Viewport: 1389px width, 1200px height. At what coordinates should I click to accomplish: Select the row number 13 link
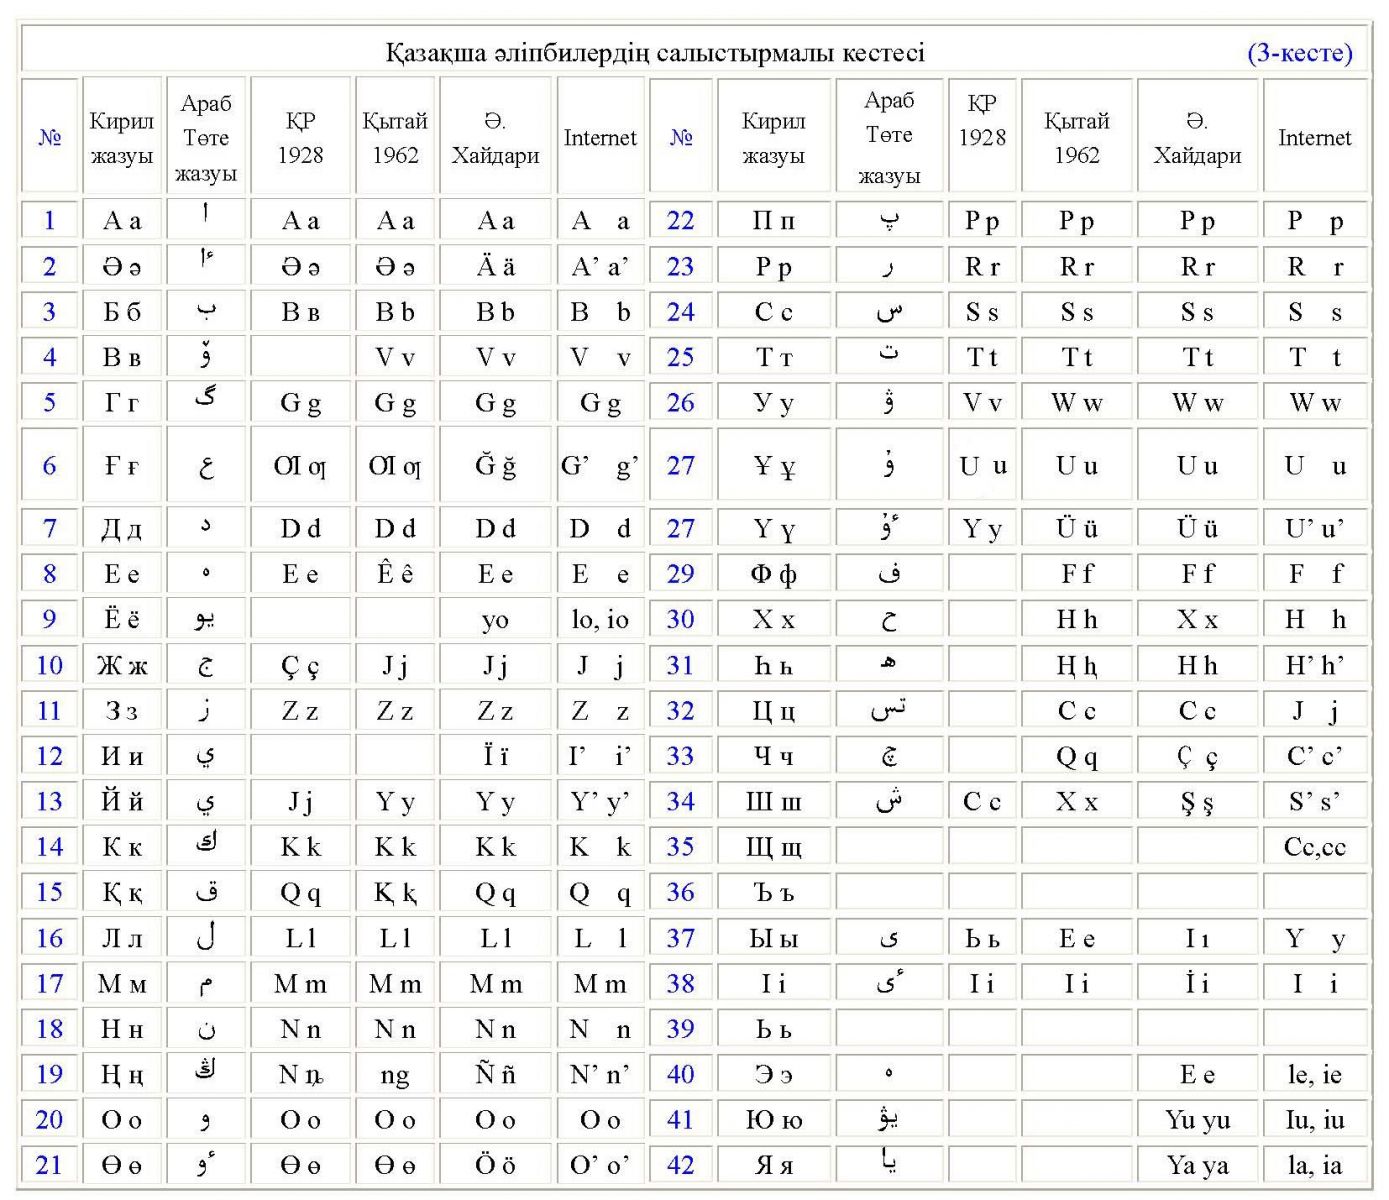click(49, 802)
